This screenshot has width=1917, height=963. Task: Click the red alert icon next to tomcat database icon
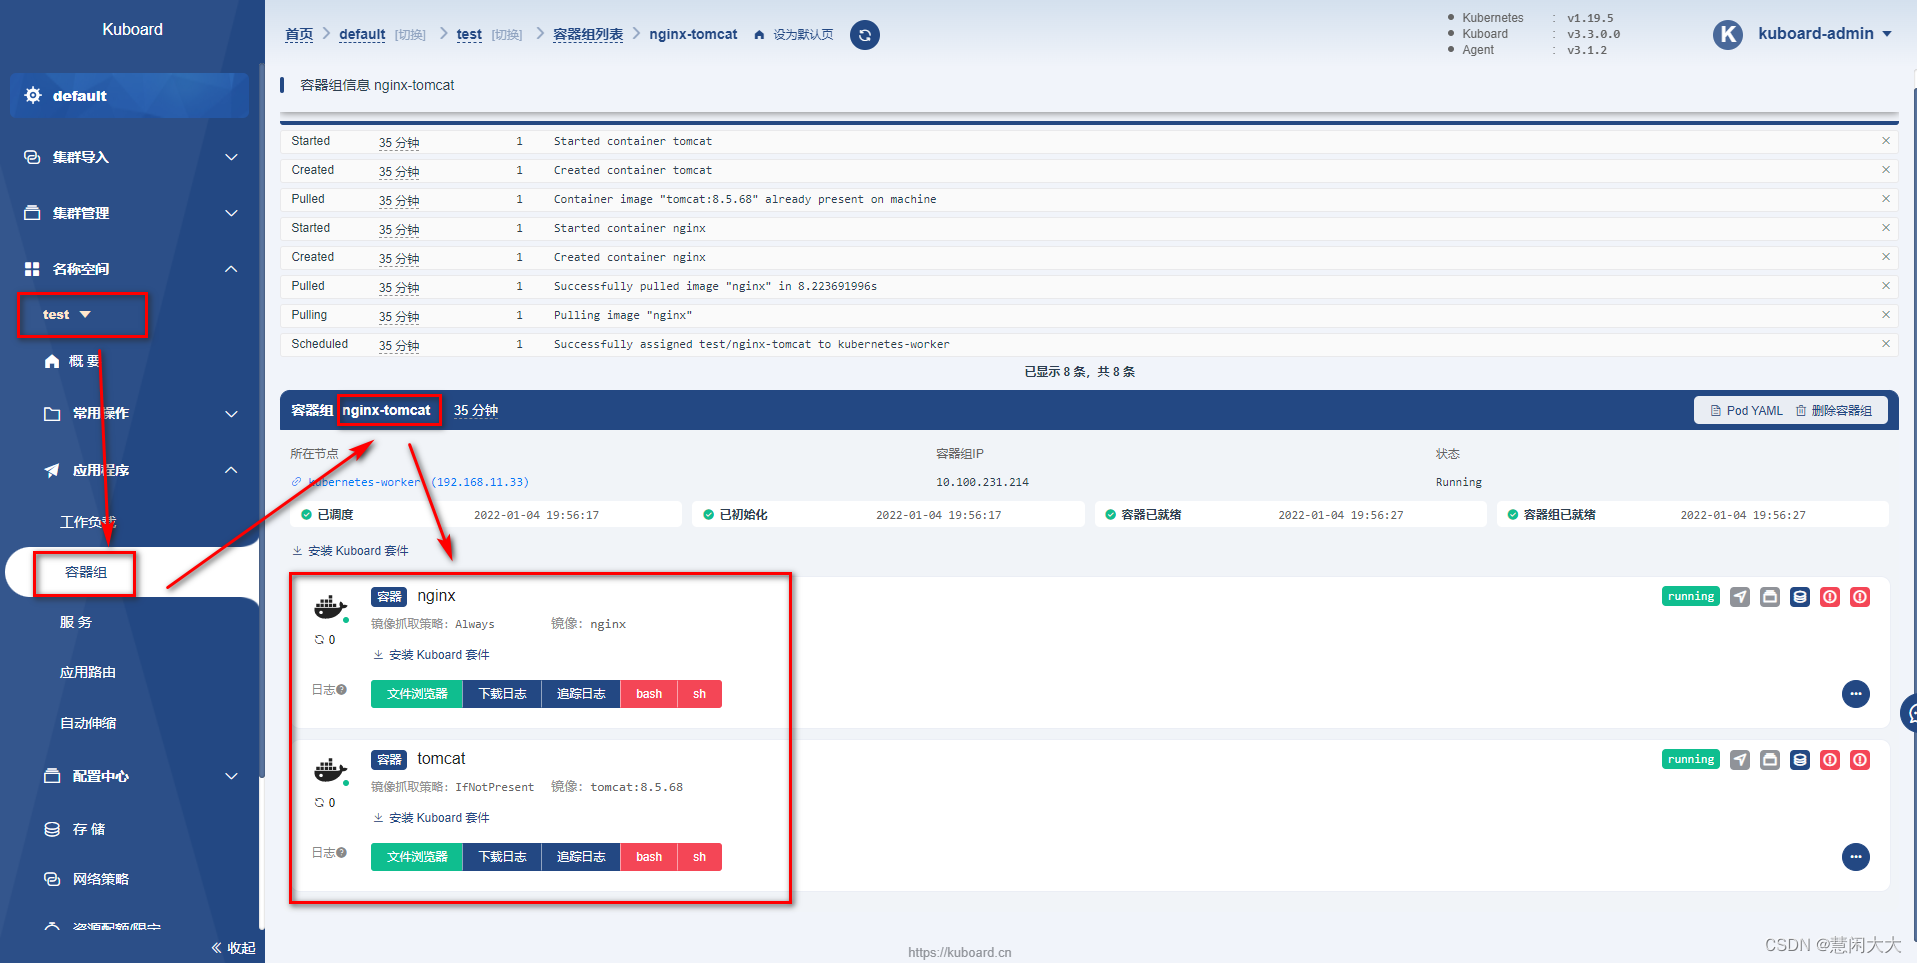tap(1830, 760)
